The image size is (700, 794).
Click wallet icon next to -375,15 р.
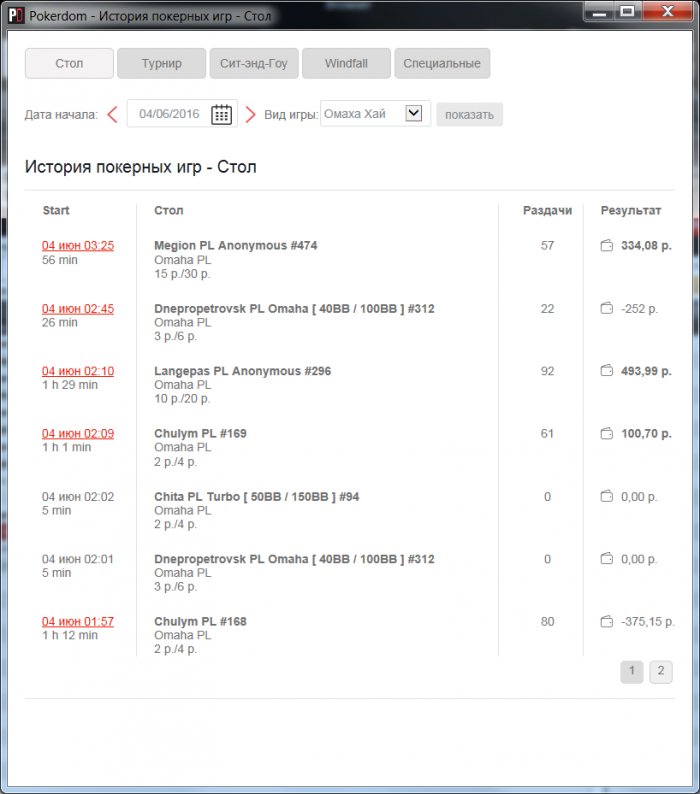coord(606,621)
